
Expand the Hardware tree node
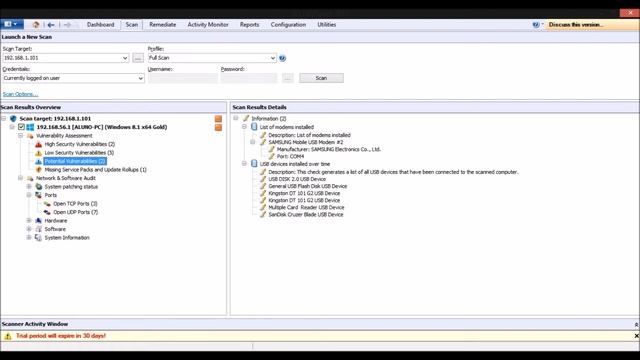29,220
